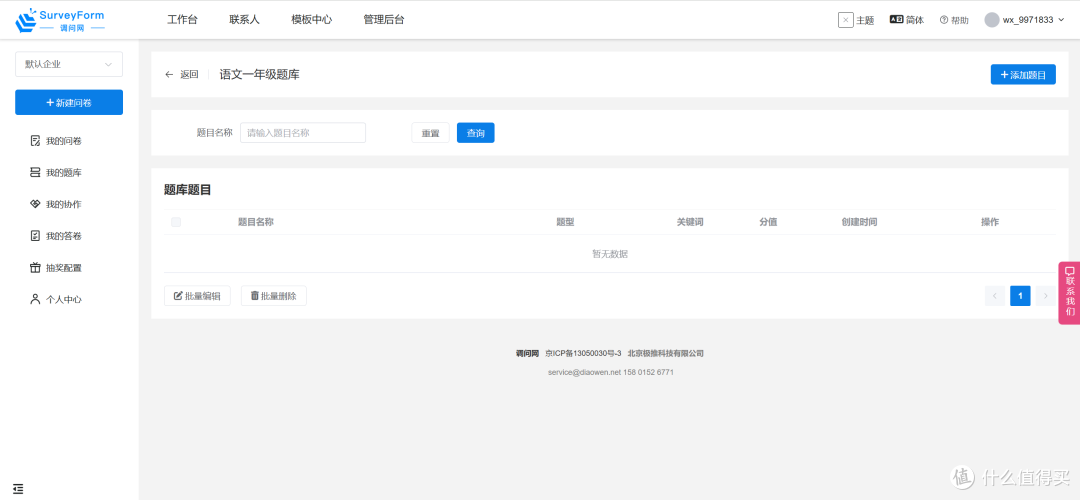Open 联系我们 side tab
1080x500 pixels.
[1069, 293]
